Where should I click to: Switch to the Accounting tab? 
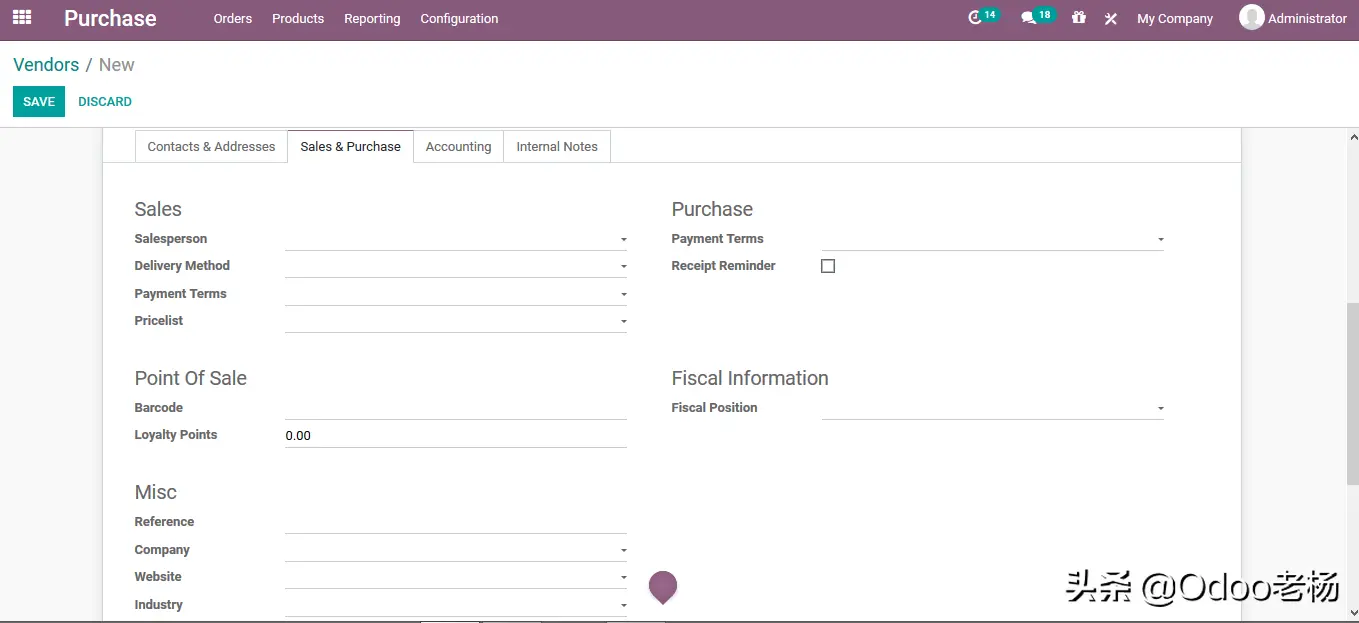[458, 146]
